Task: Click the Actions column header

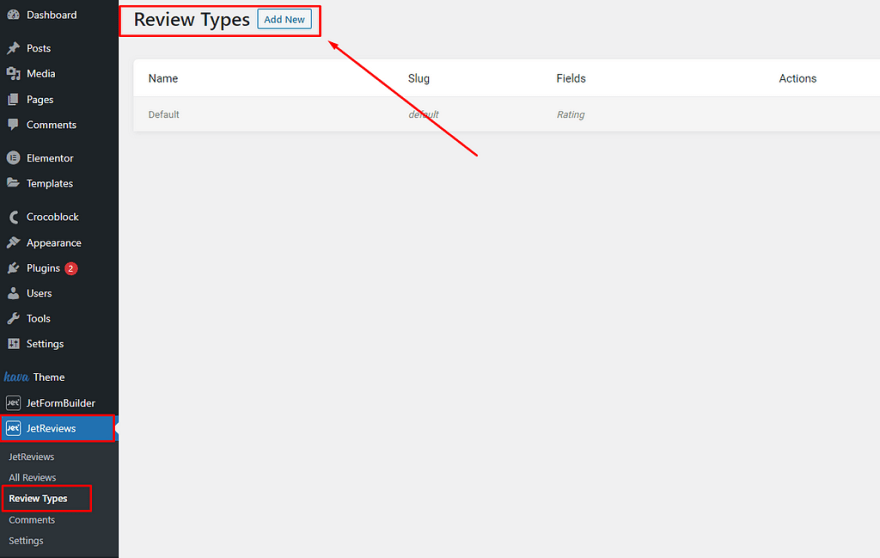Action: click(x=798, y=79)
